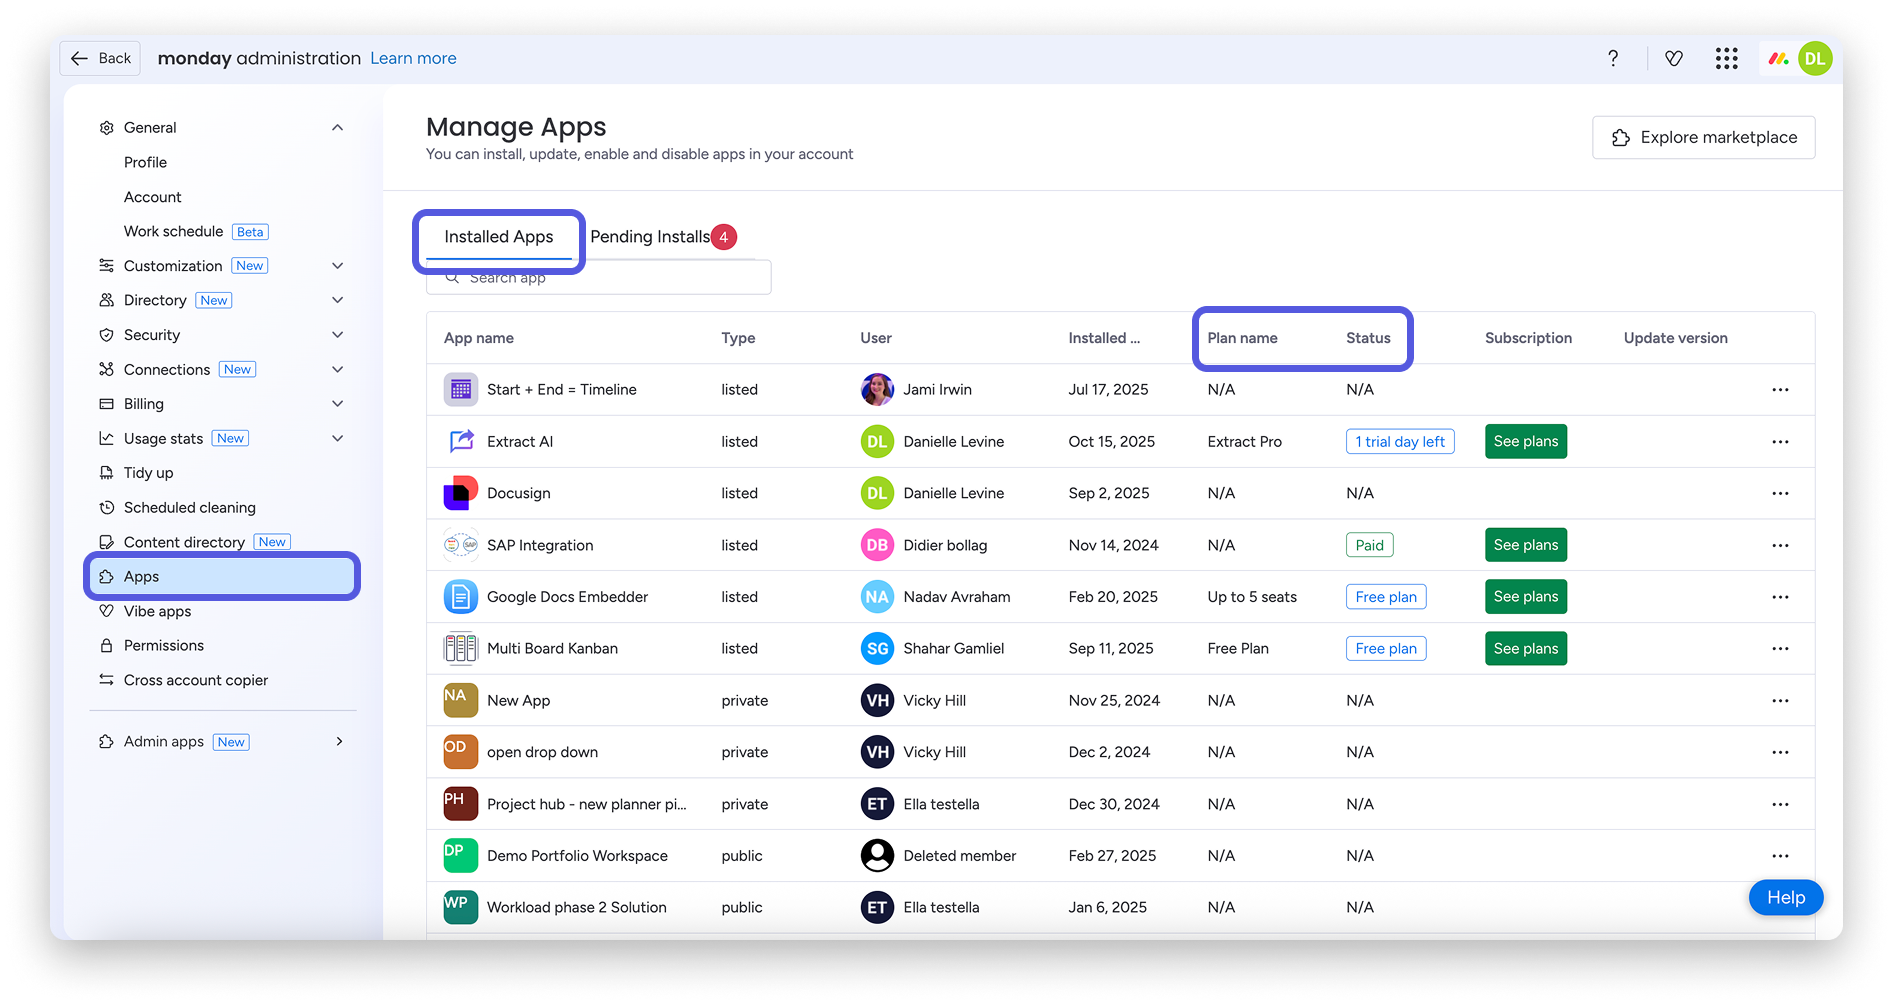Image resolution: width=1893 pixels, height=1005 pixels.
Task: Click the '1 trial day left' status badge
Action: [x=1400, y=441]
